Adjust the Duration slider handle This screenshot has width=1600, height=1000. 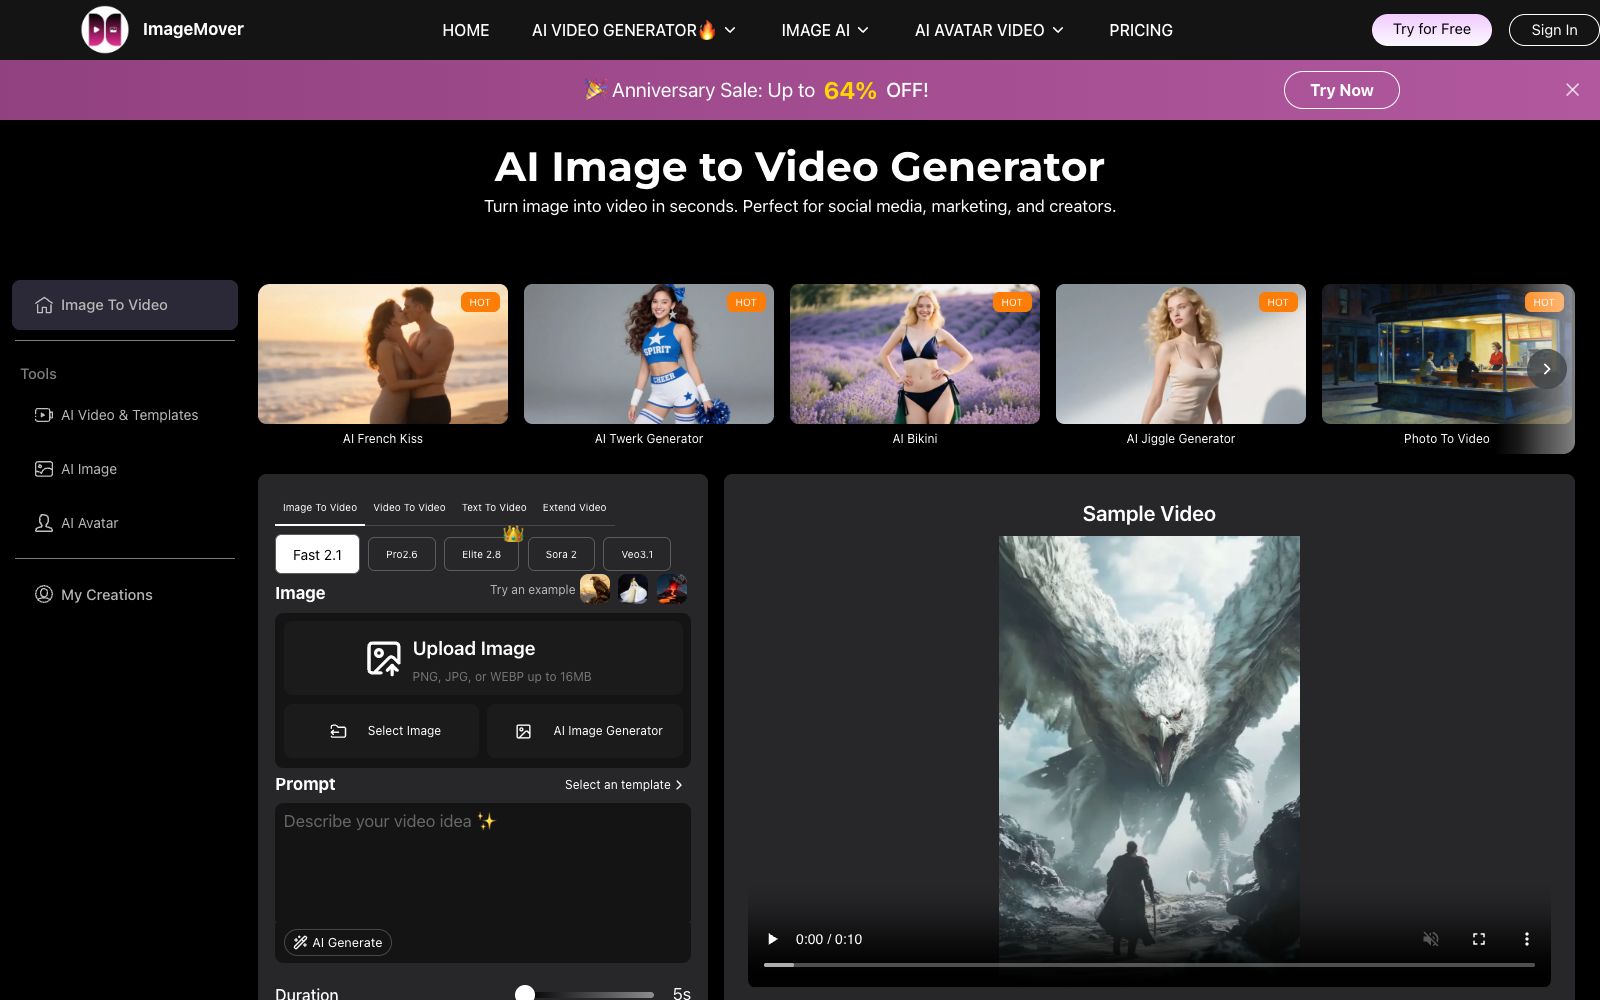tap(524, 994)
